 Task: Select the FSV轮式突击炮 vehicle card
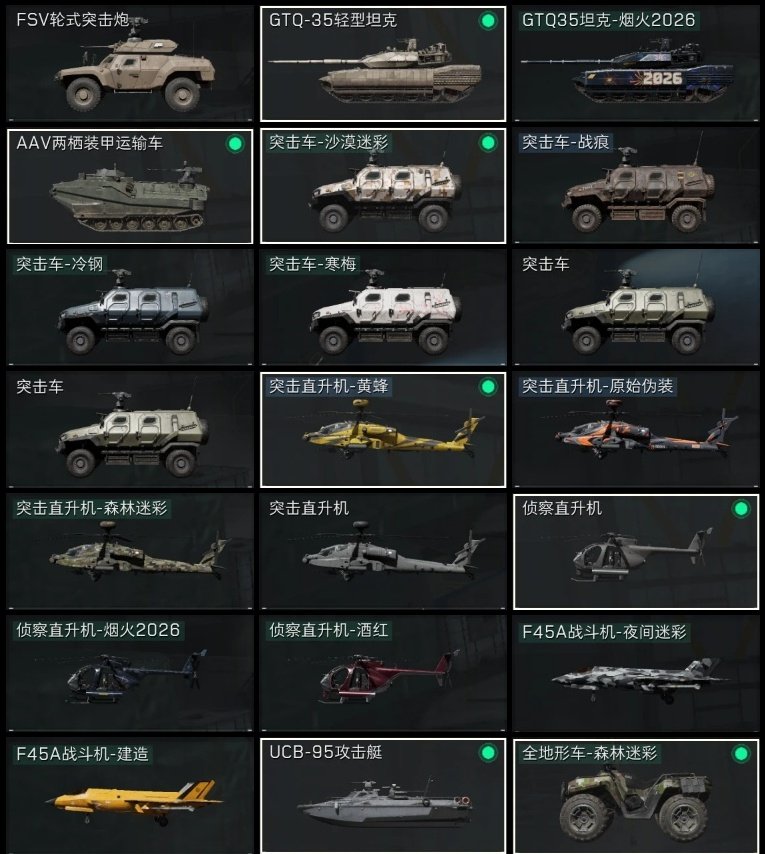click(130, 63)
